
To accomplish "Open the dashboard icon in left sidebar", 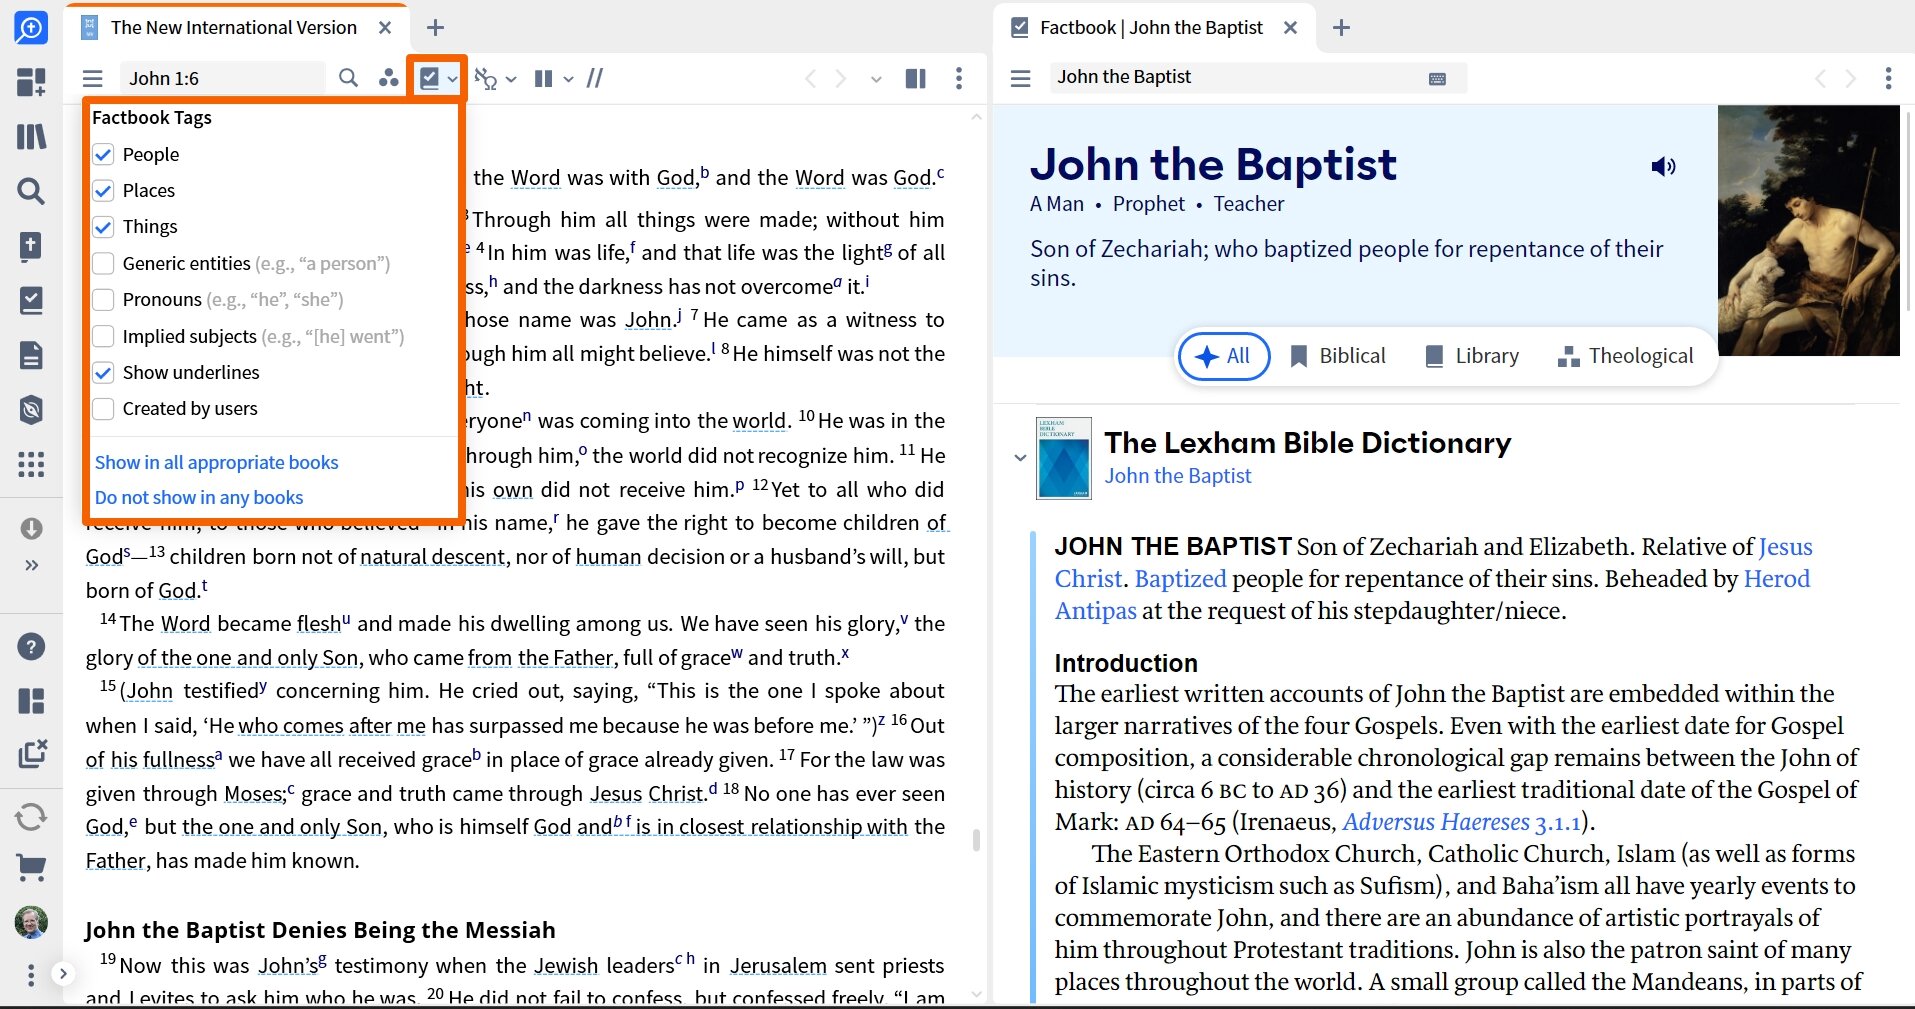I will (x=31, y=82).
